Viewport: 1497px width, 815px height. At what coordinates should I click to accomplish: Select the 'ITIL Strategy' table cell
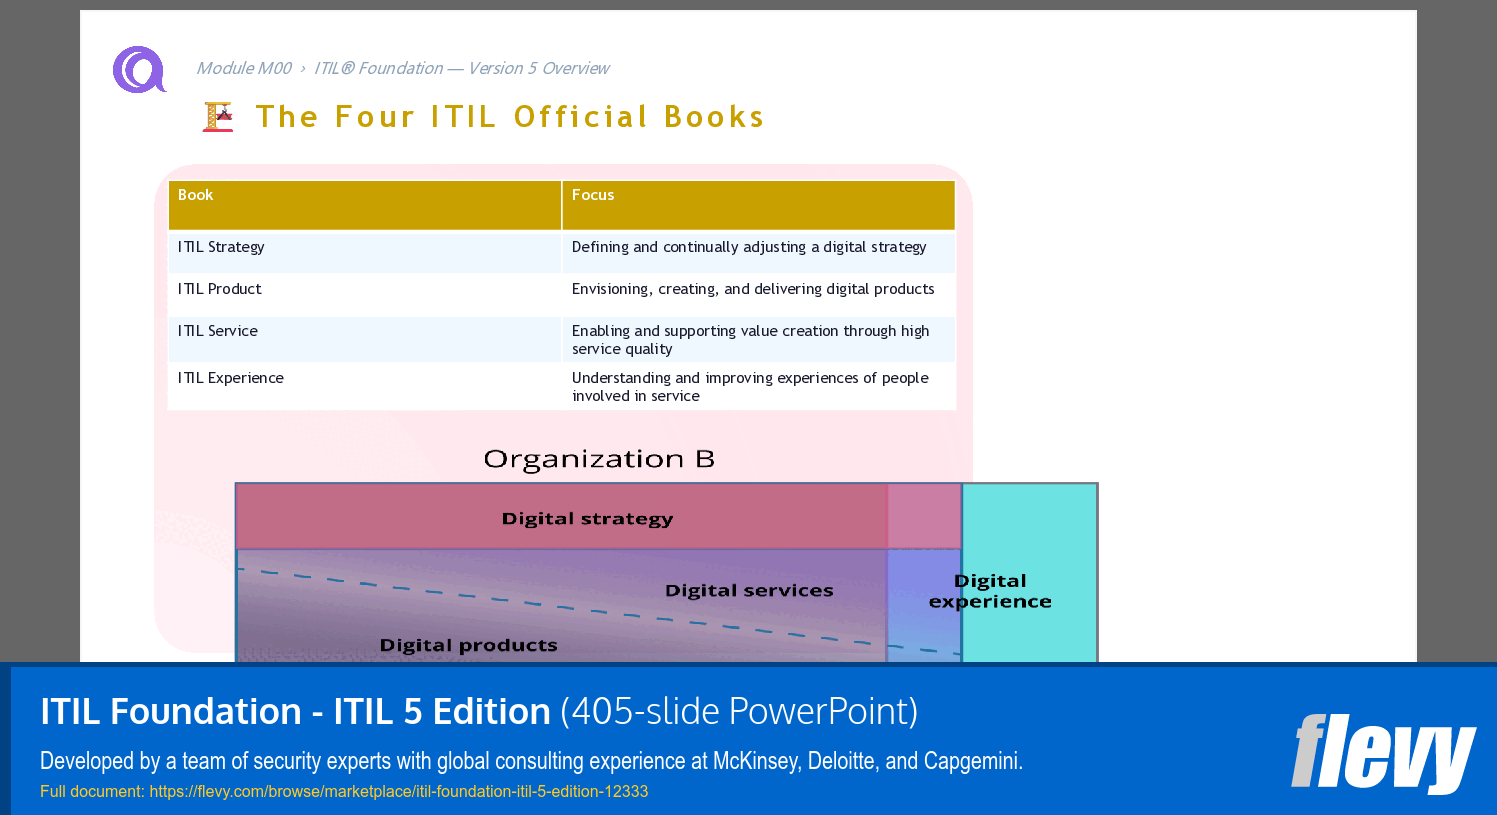pos(365,252)
